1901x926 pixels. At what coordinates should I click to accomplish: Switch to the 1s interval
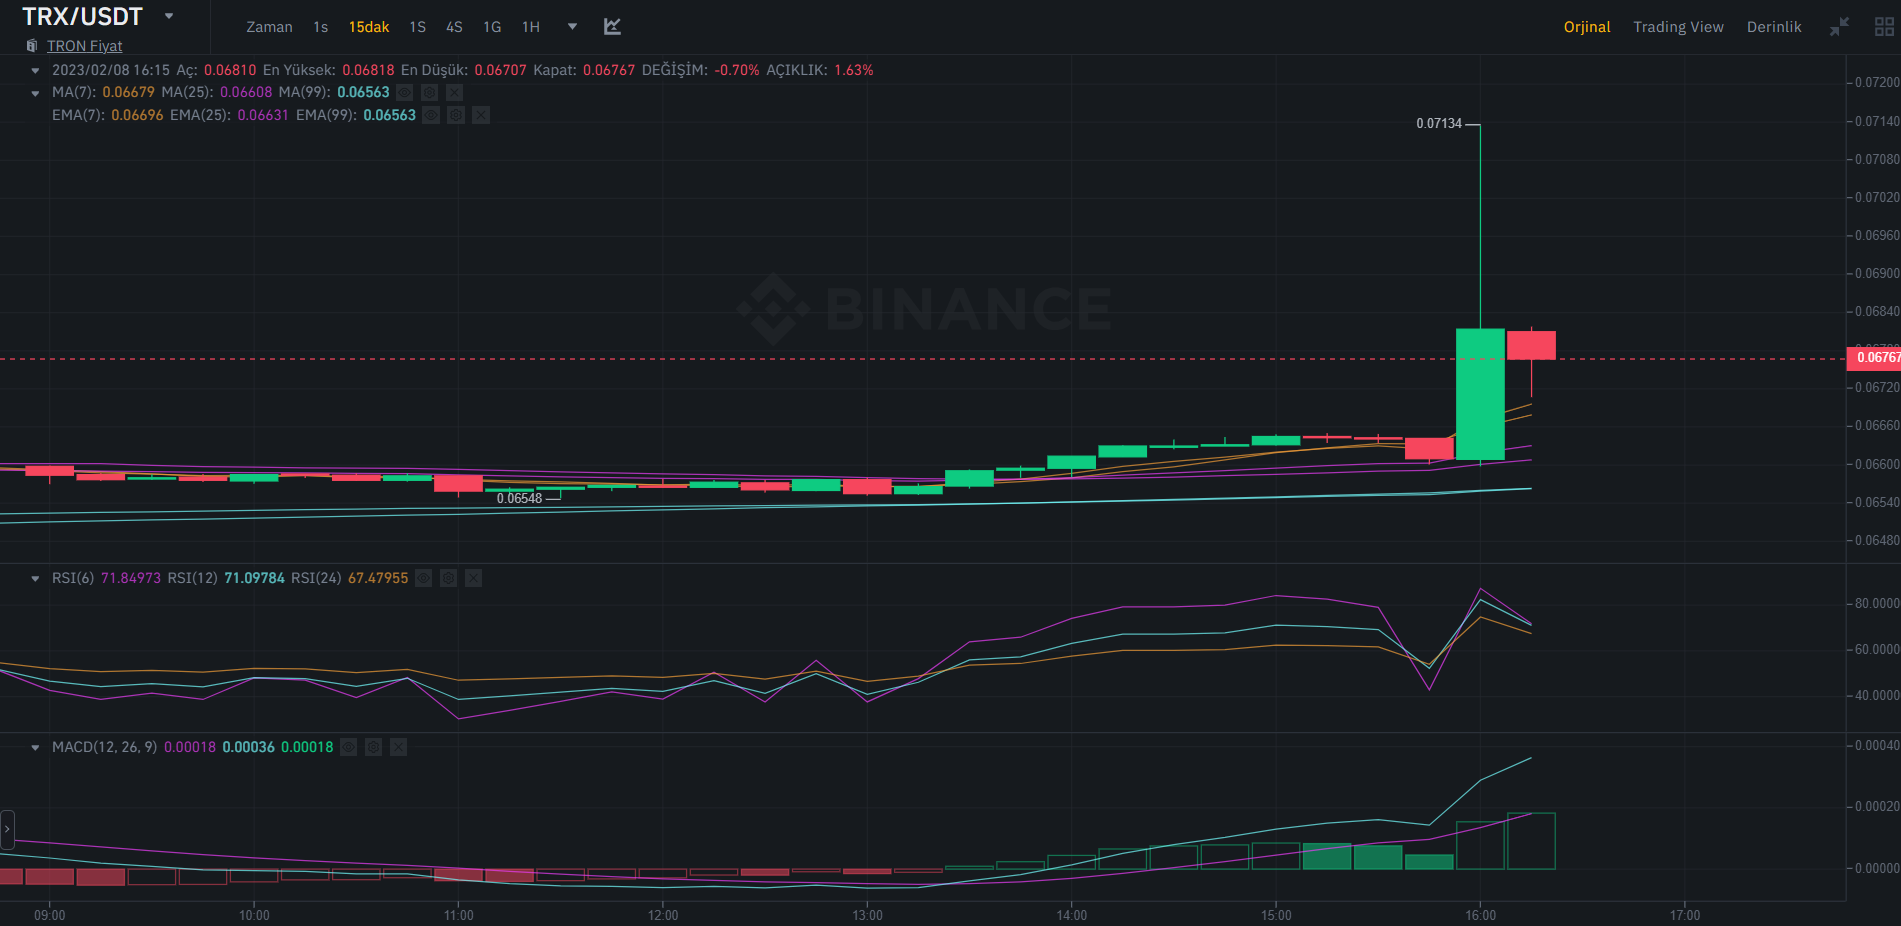coord(320,27)
